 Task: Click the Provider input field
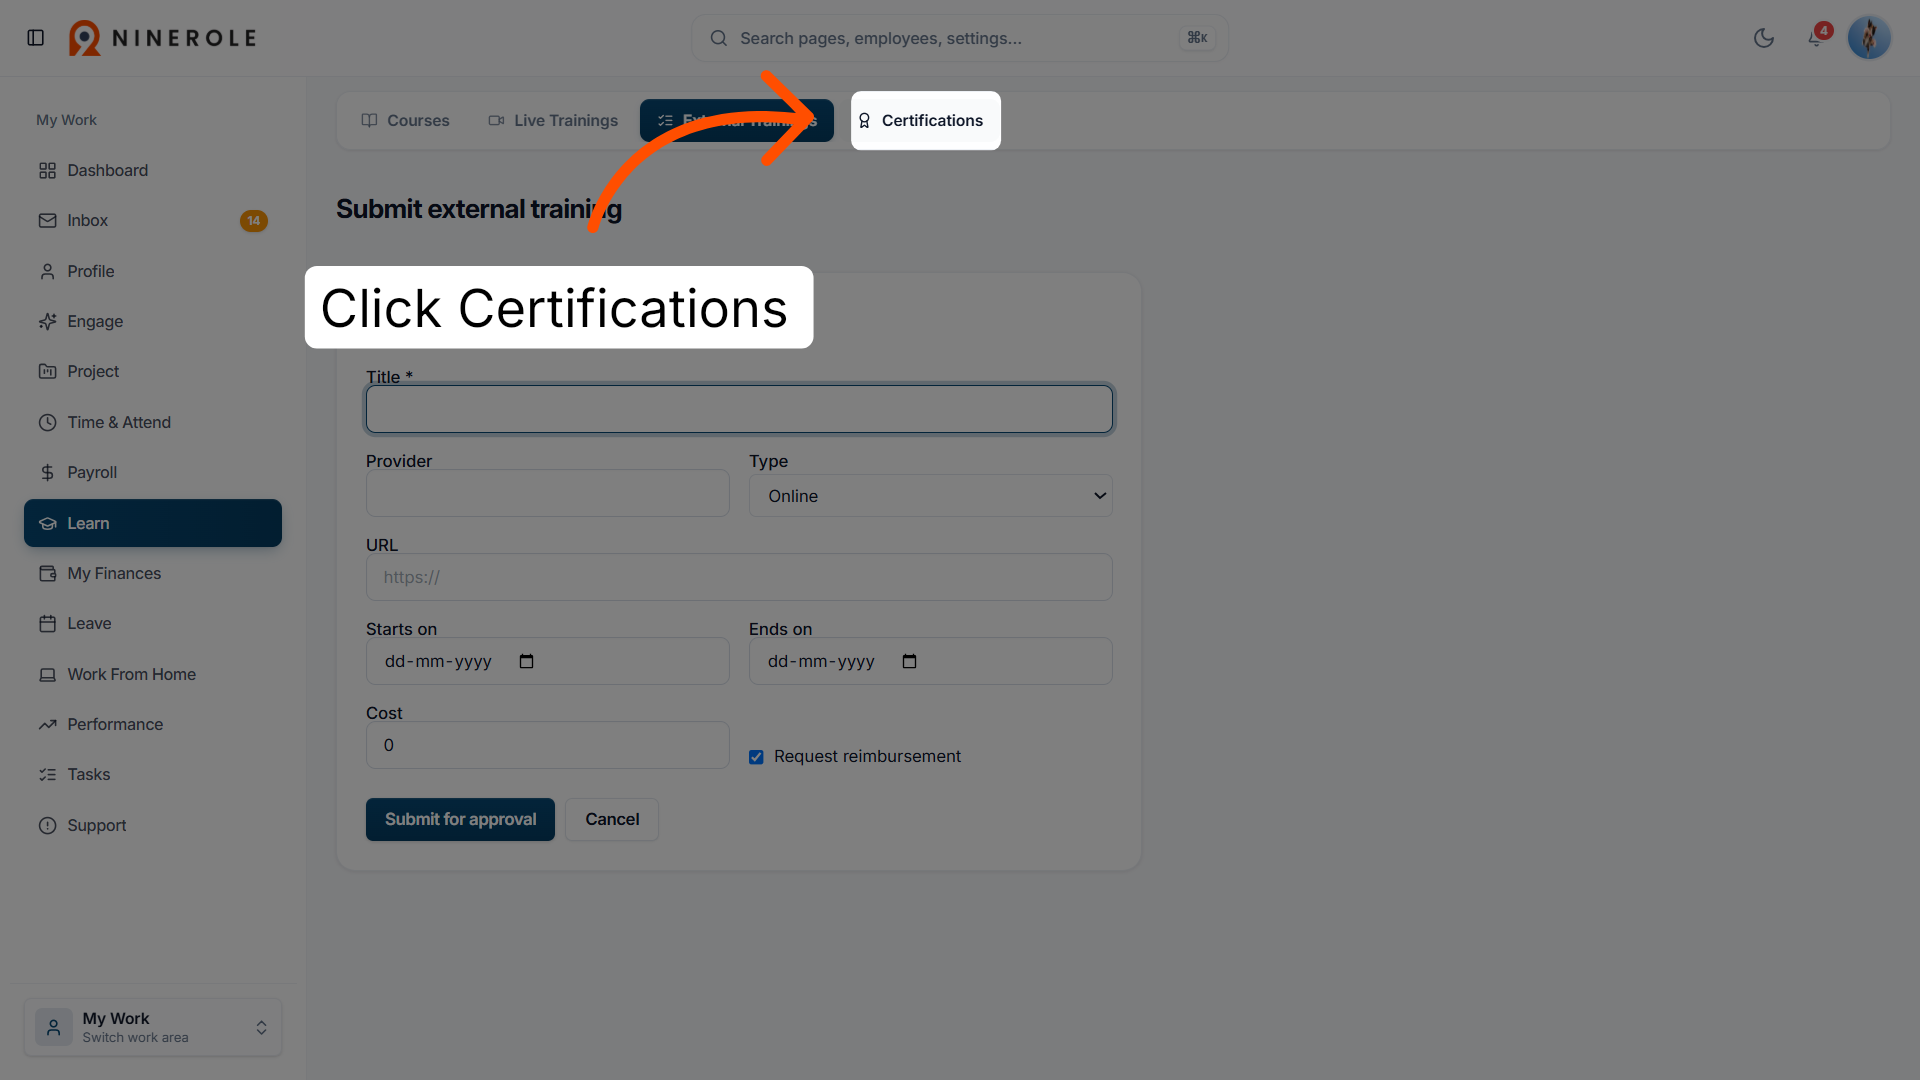click(x=547, y=494)
